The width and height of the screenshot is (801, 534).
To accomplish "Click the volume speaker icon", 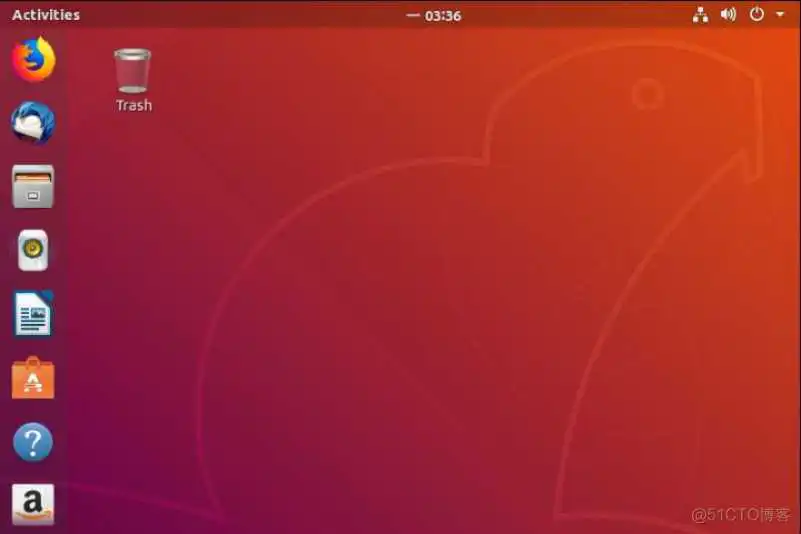I will point(728,15).
